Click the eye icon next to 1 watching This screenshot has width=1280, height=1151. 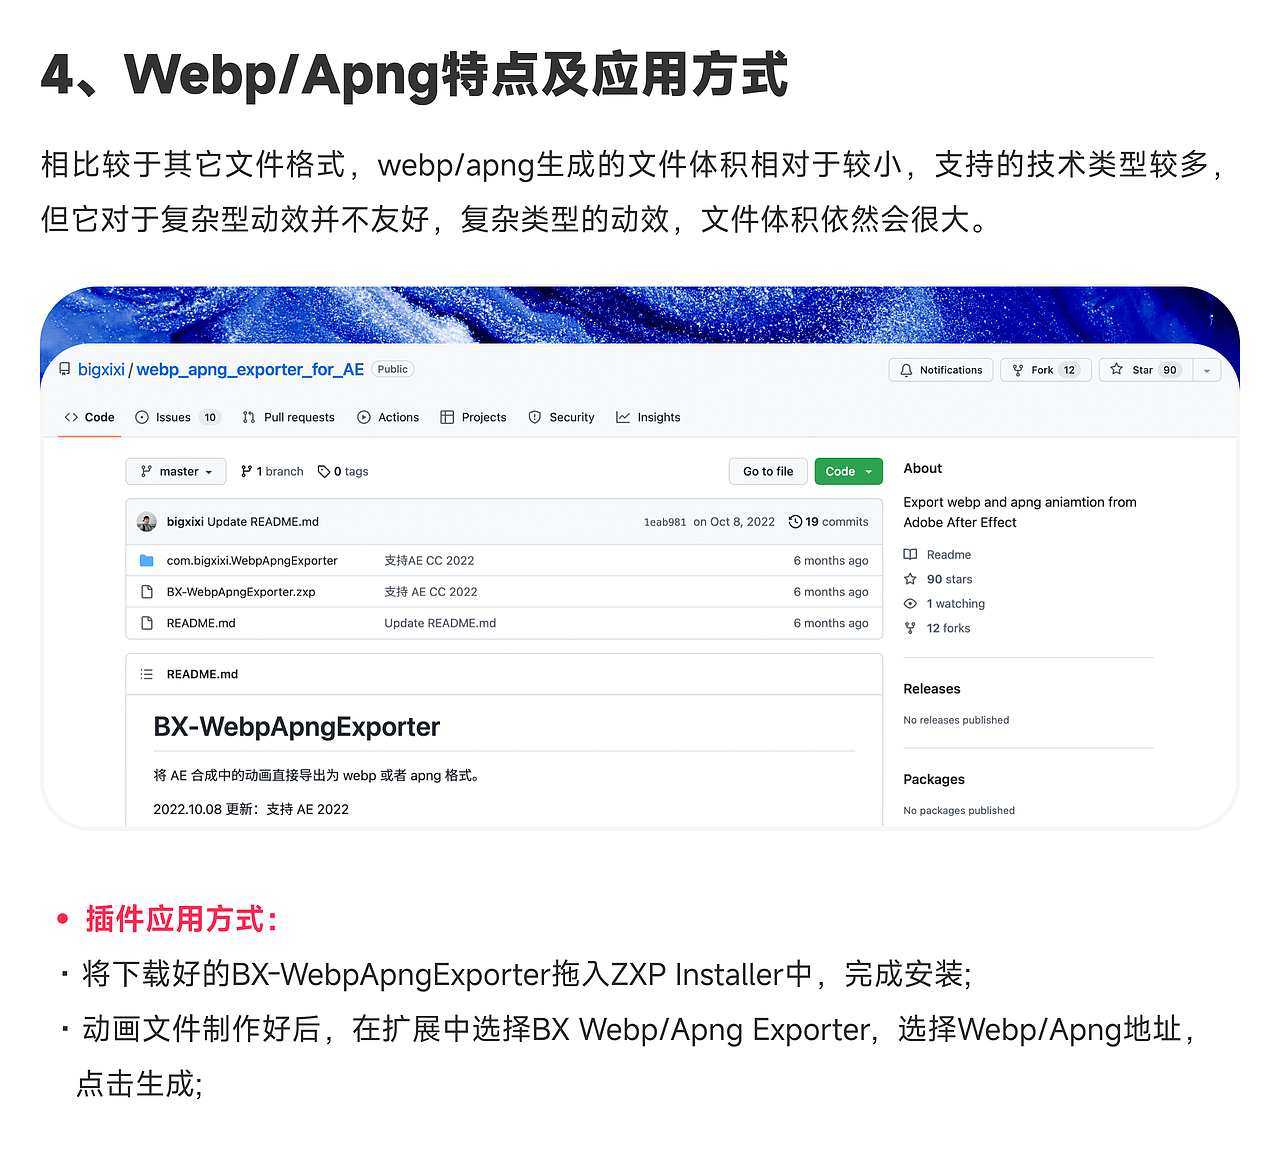(x=910, y=603)
